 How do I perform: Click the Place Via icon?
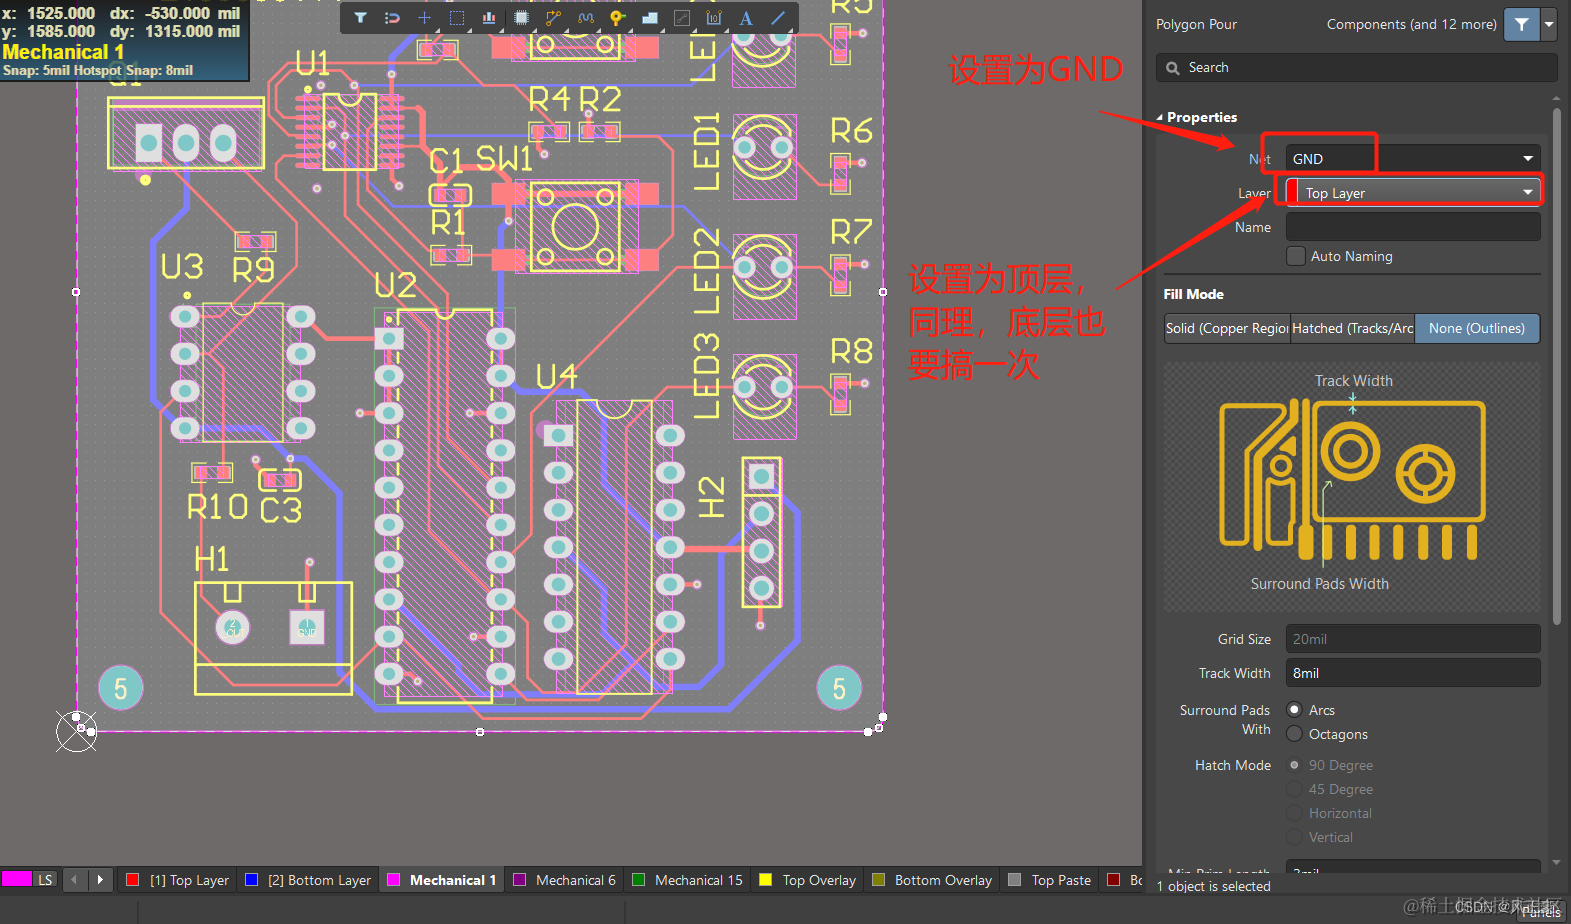(x=618, y=18)
